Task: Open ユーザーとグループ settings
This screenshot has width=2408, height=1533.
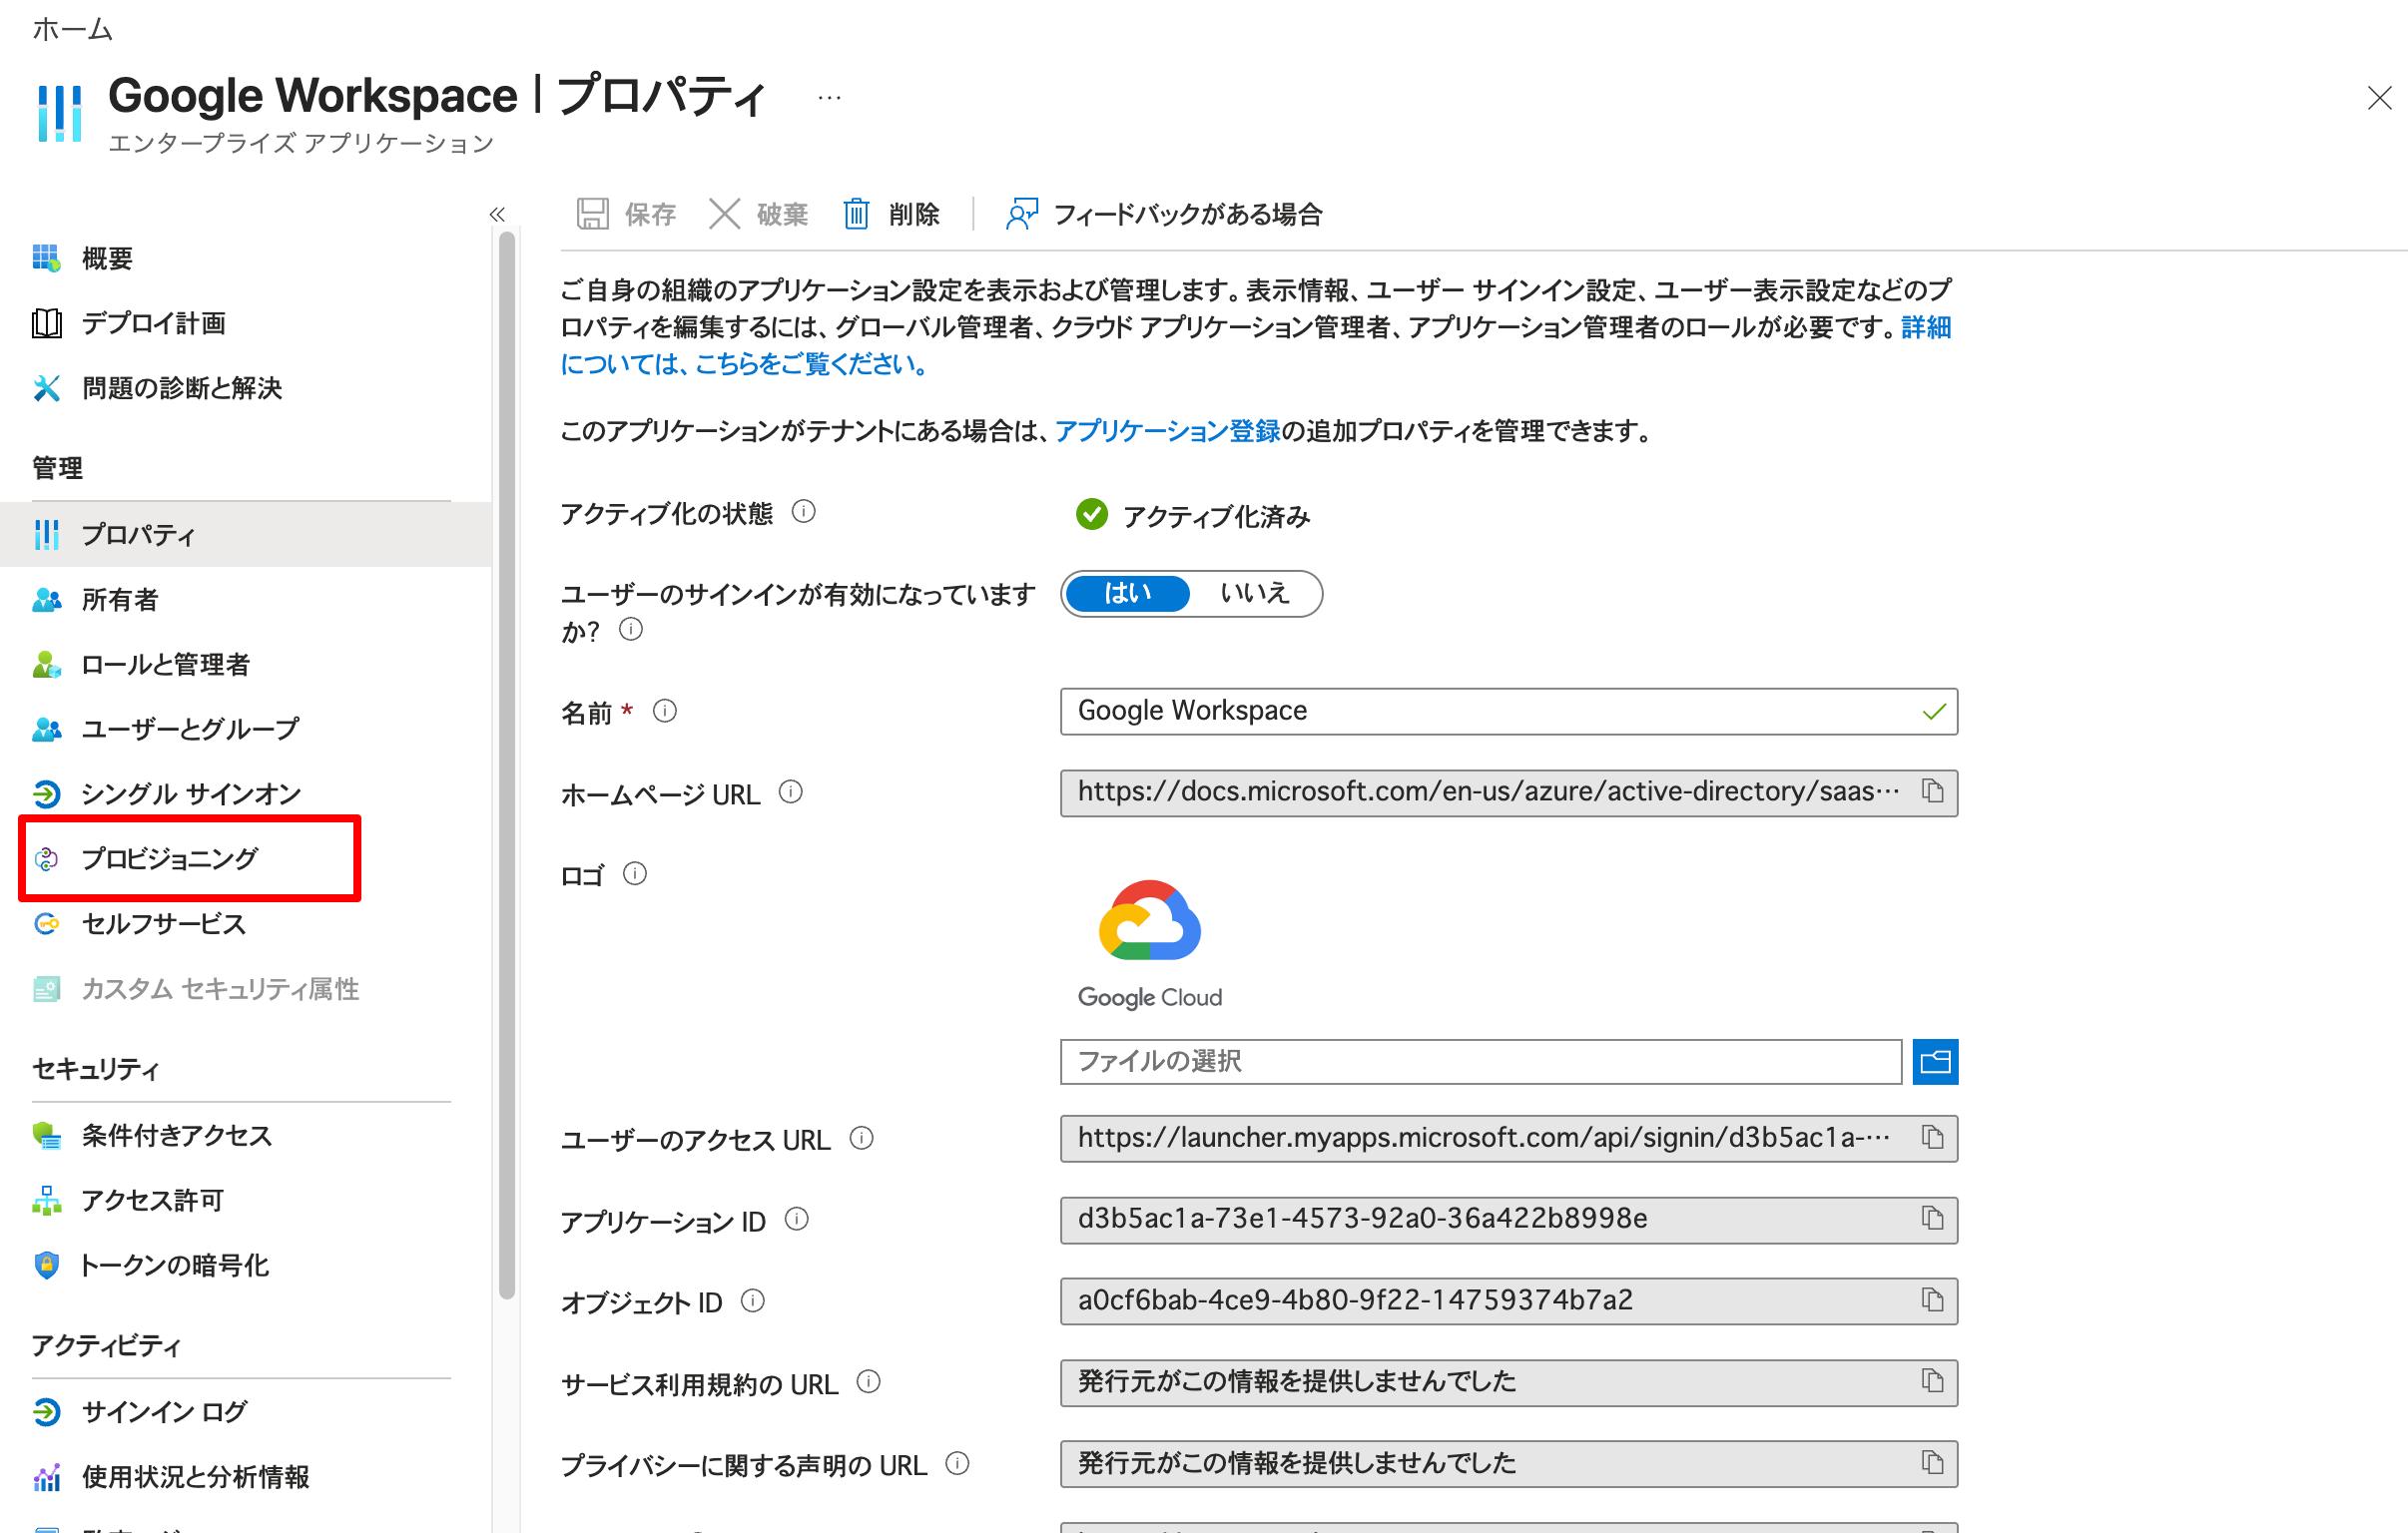Action: (x=189, y=728)
